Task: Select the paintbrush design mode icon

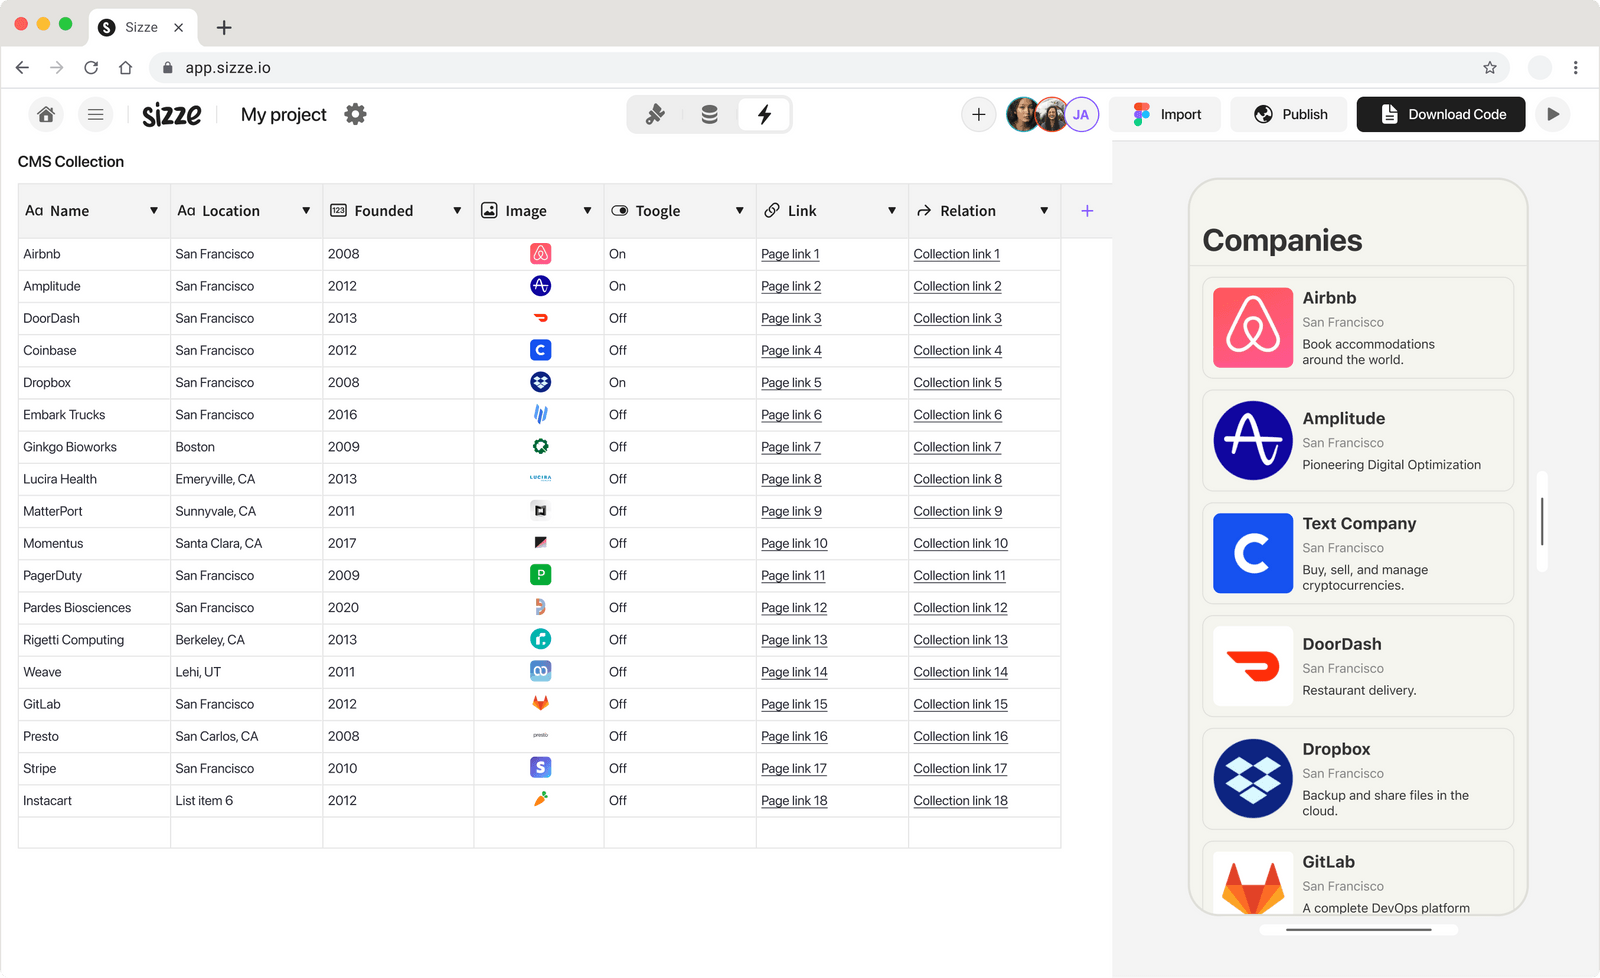Action: tap(655, 114)
